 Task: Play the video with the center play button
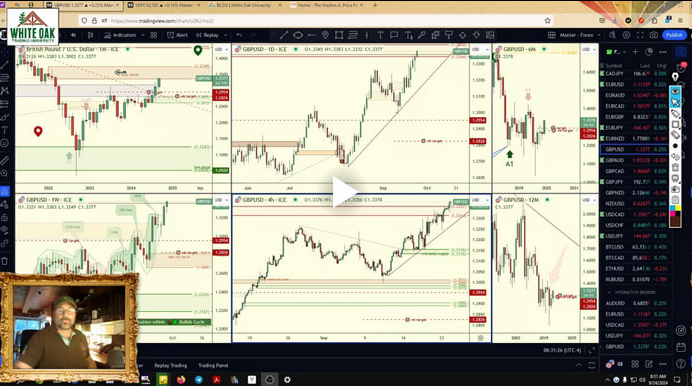(344, 191)
